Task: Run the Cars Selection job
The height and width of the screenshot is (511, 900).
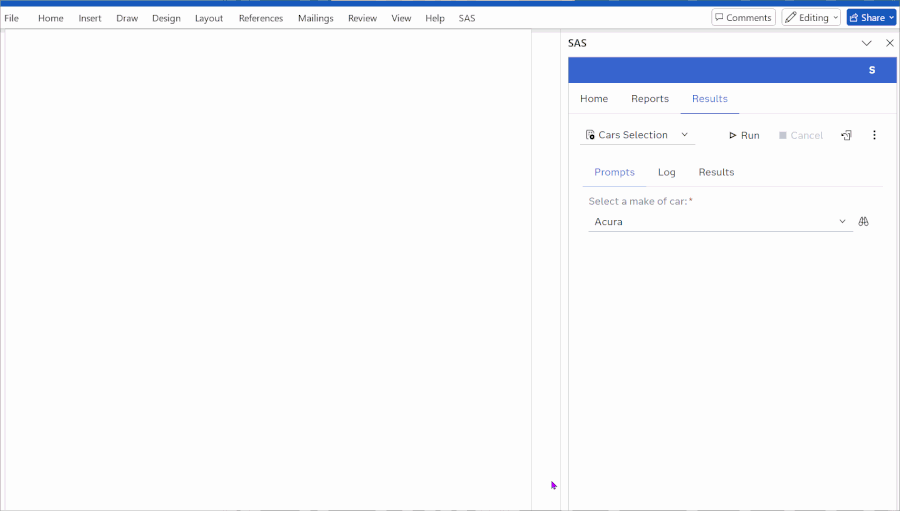Action: pos(744,136)
